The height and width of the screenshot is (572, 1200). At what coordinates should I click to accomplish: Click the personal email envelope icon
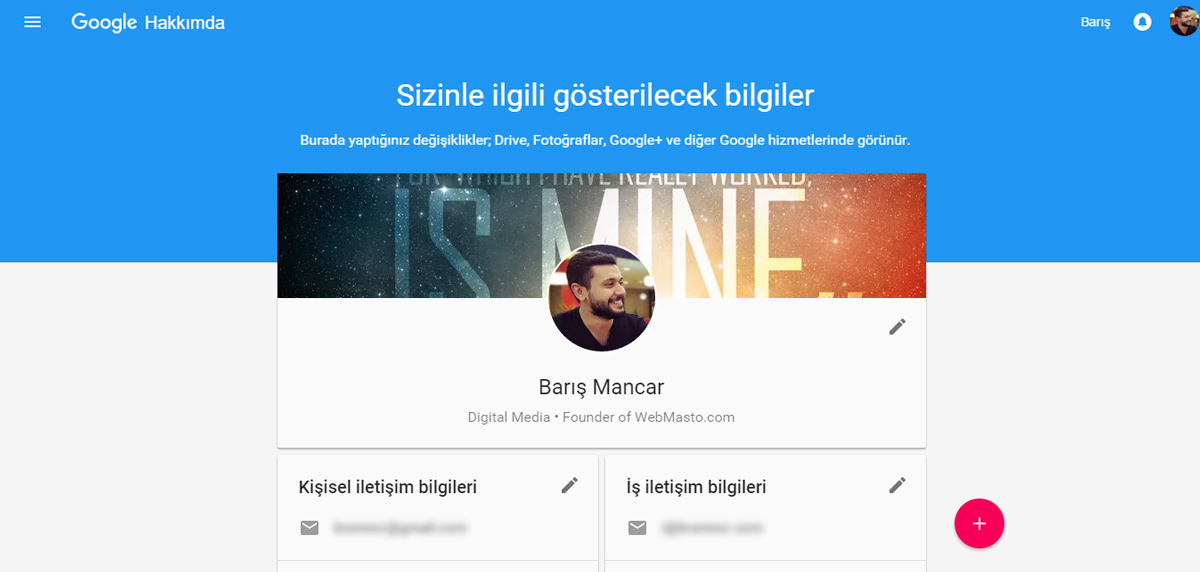pyautogui.click(x=310, y=527)
